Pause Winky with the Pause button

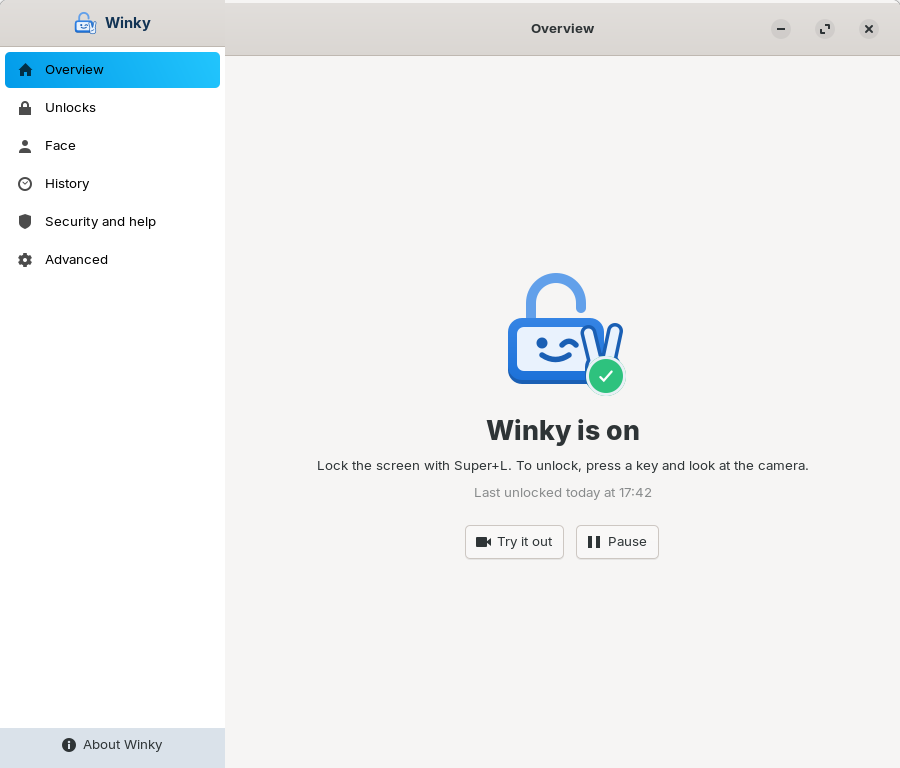617,542
